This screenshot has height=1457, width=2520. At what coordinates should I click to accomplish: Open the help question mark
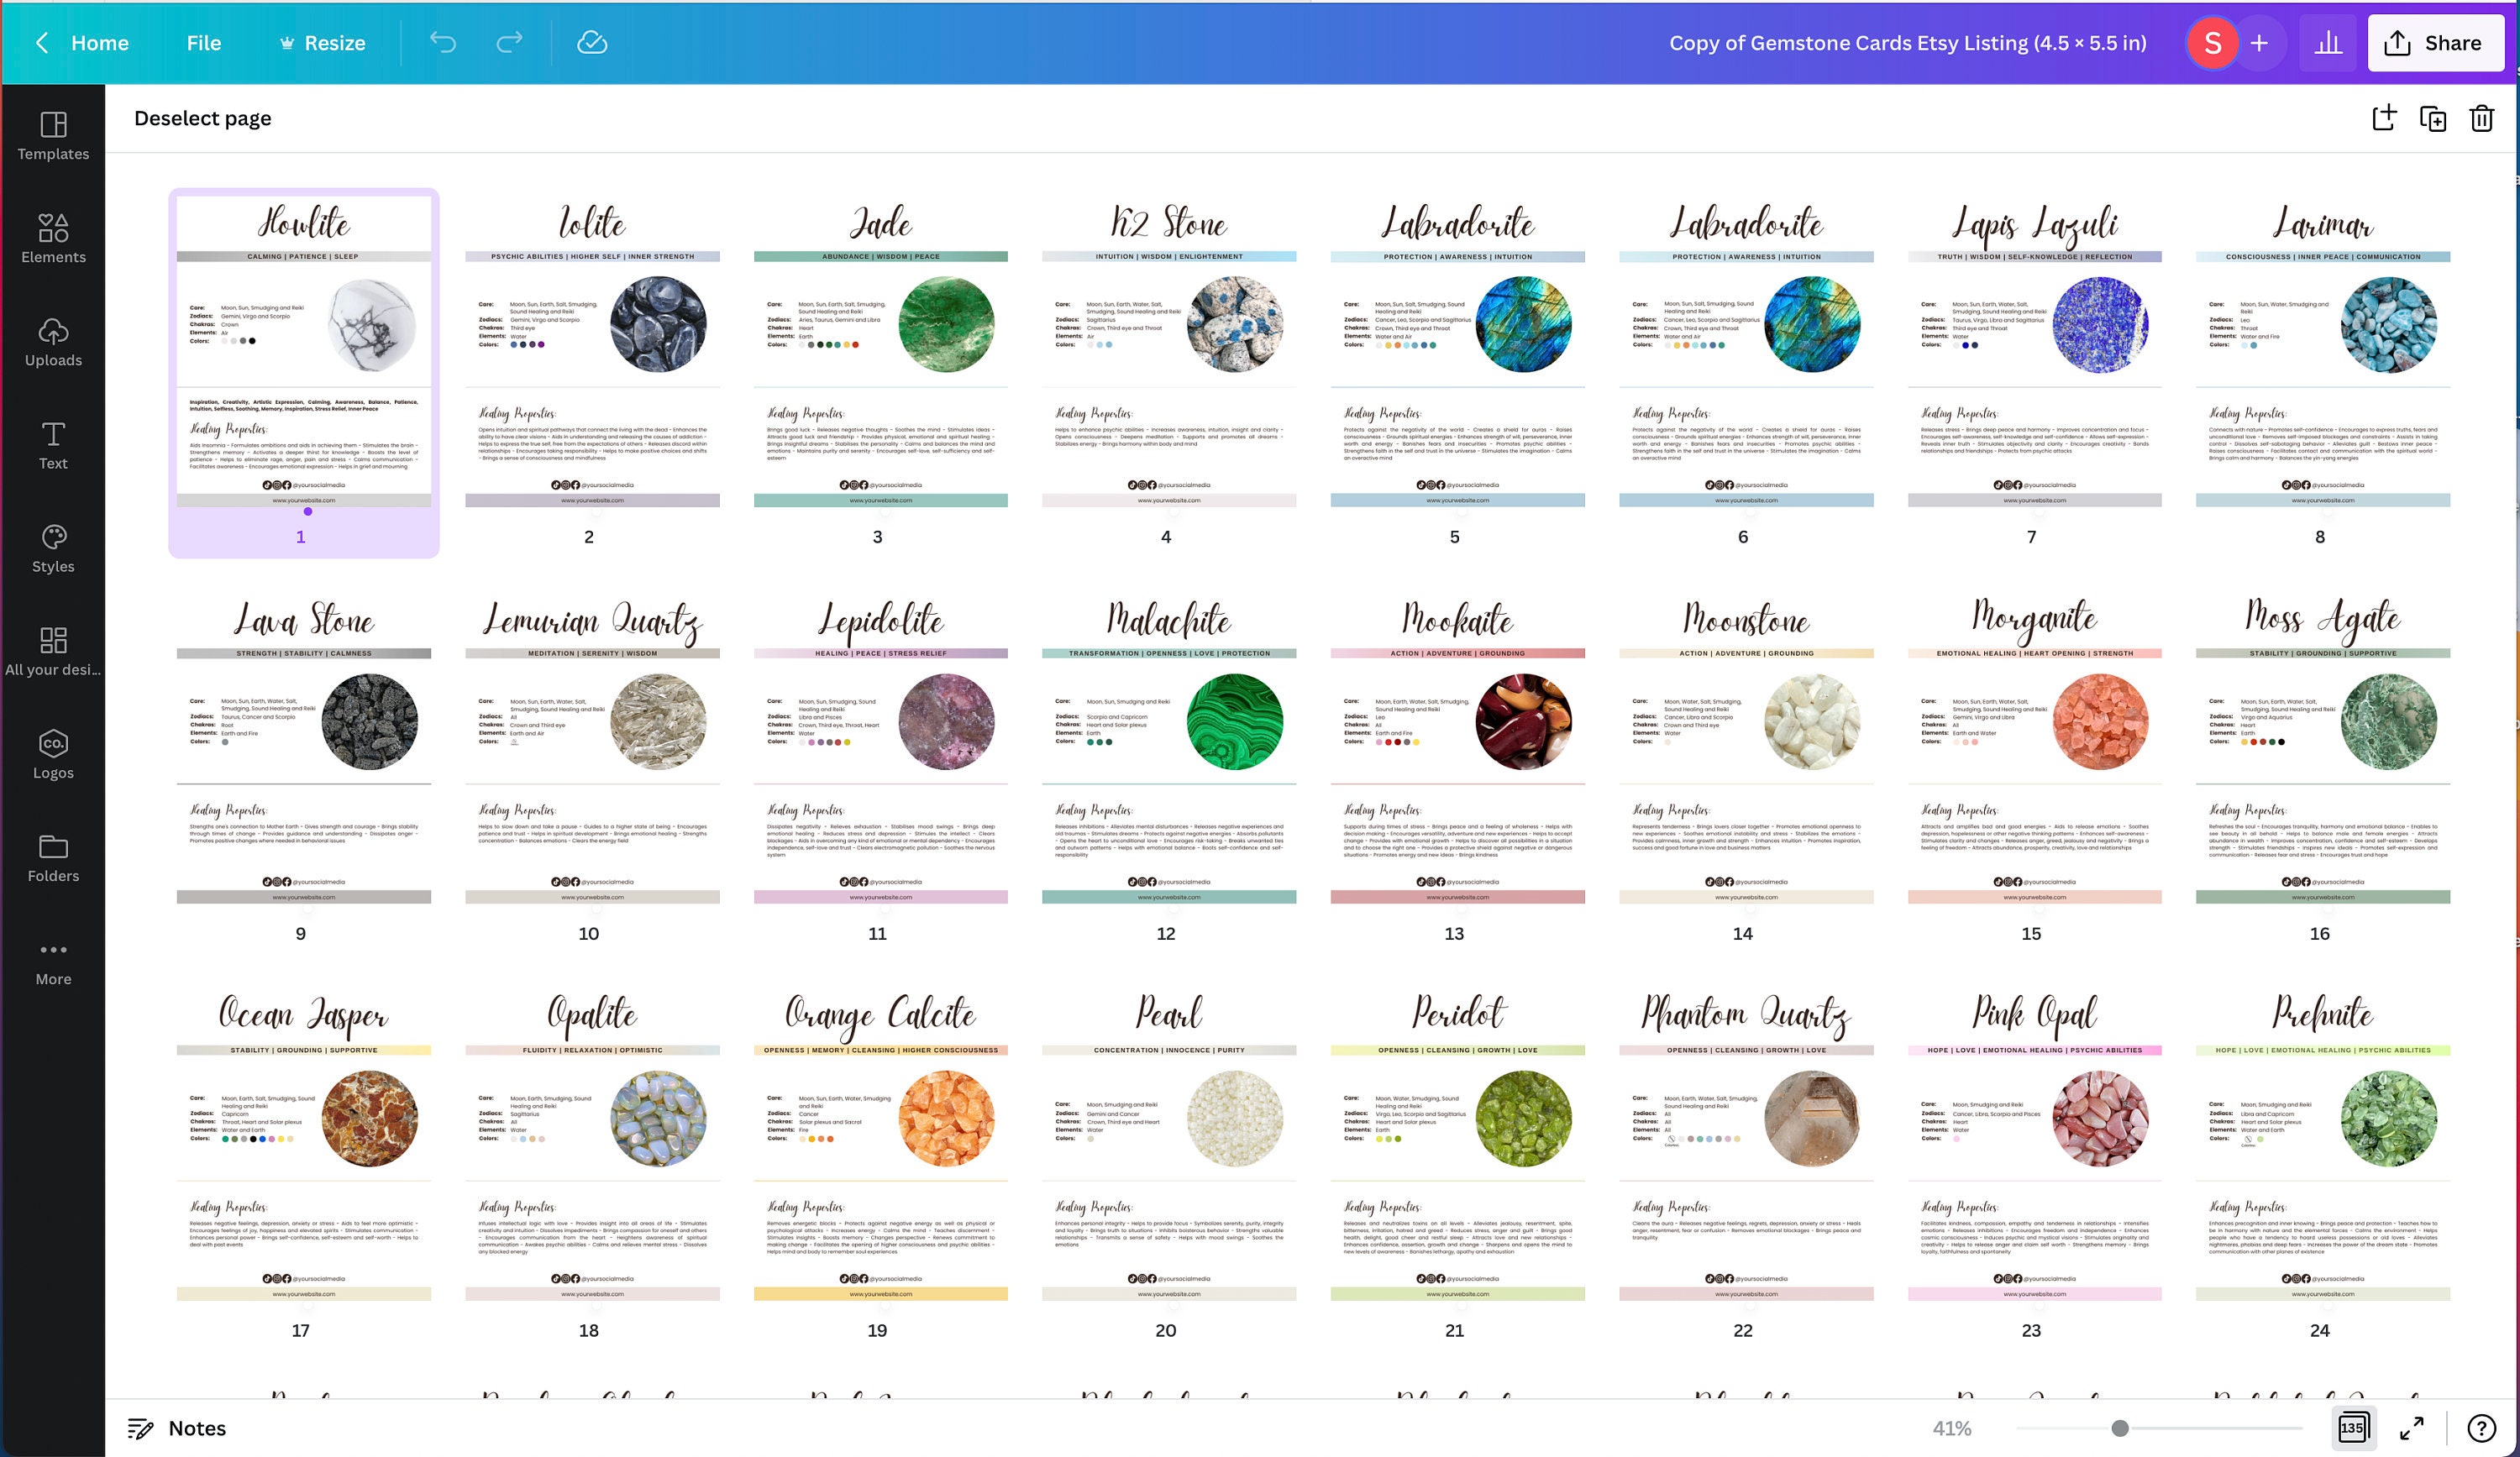click(x=2481, y=1428)
